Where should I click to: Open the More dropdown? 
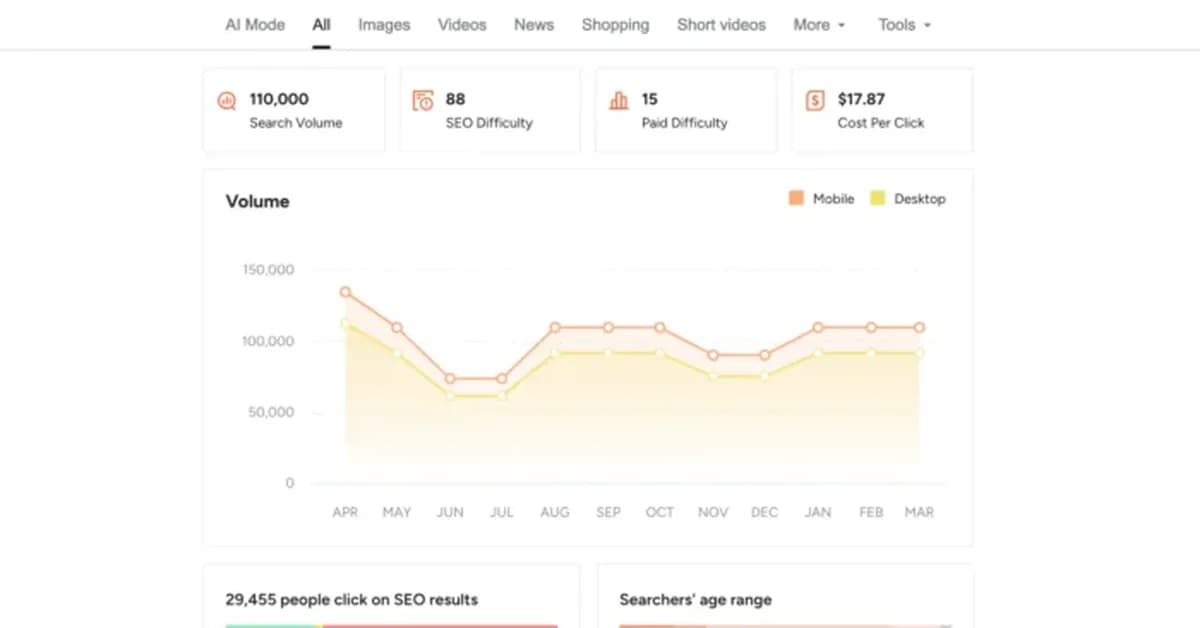819,24
